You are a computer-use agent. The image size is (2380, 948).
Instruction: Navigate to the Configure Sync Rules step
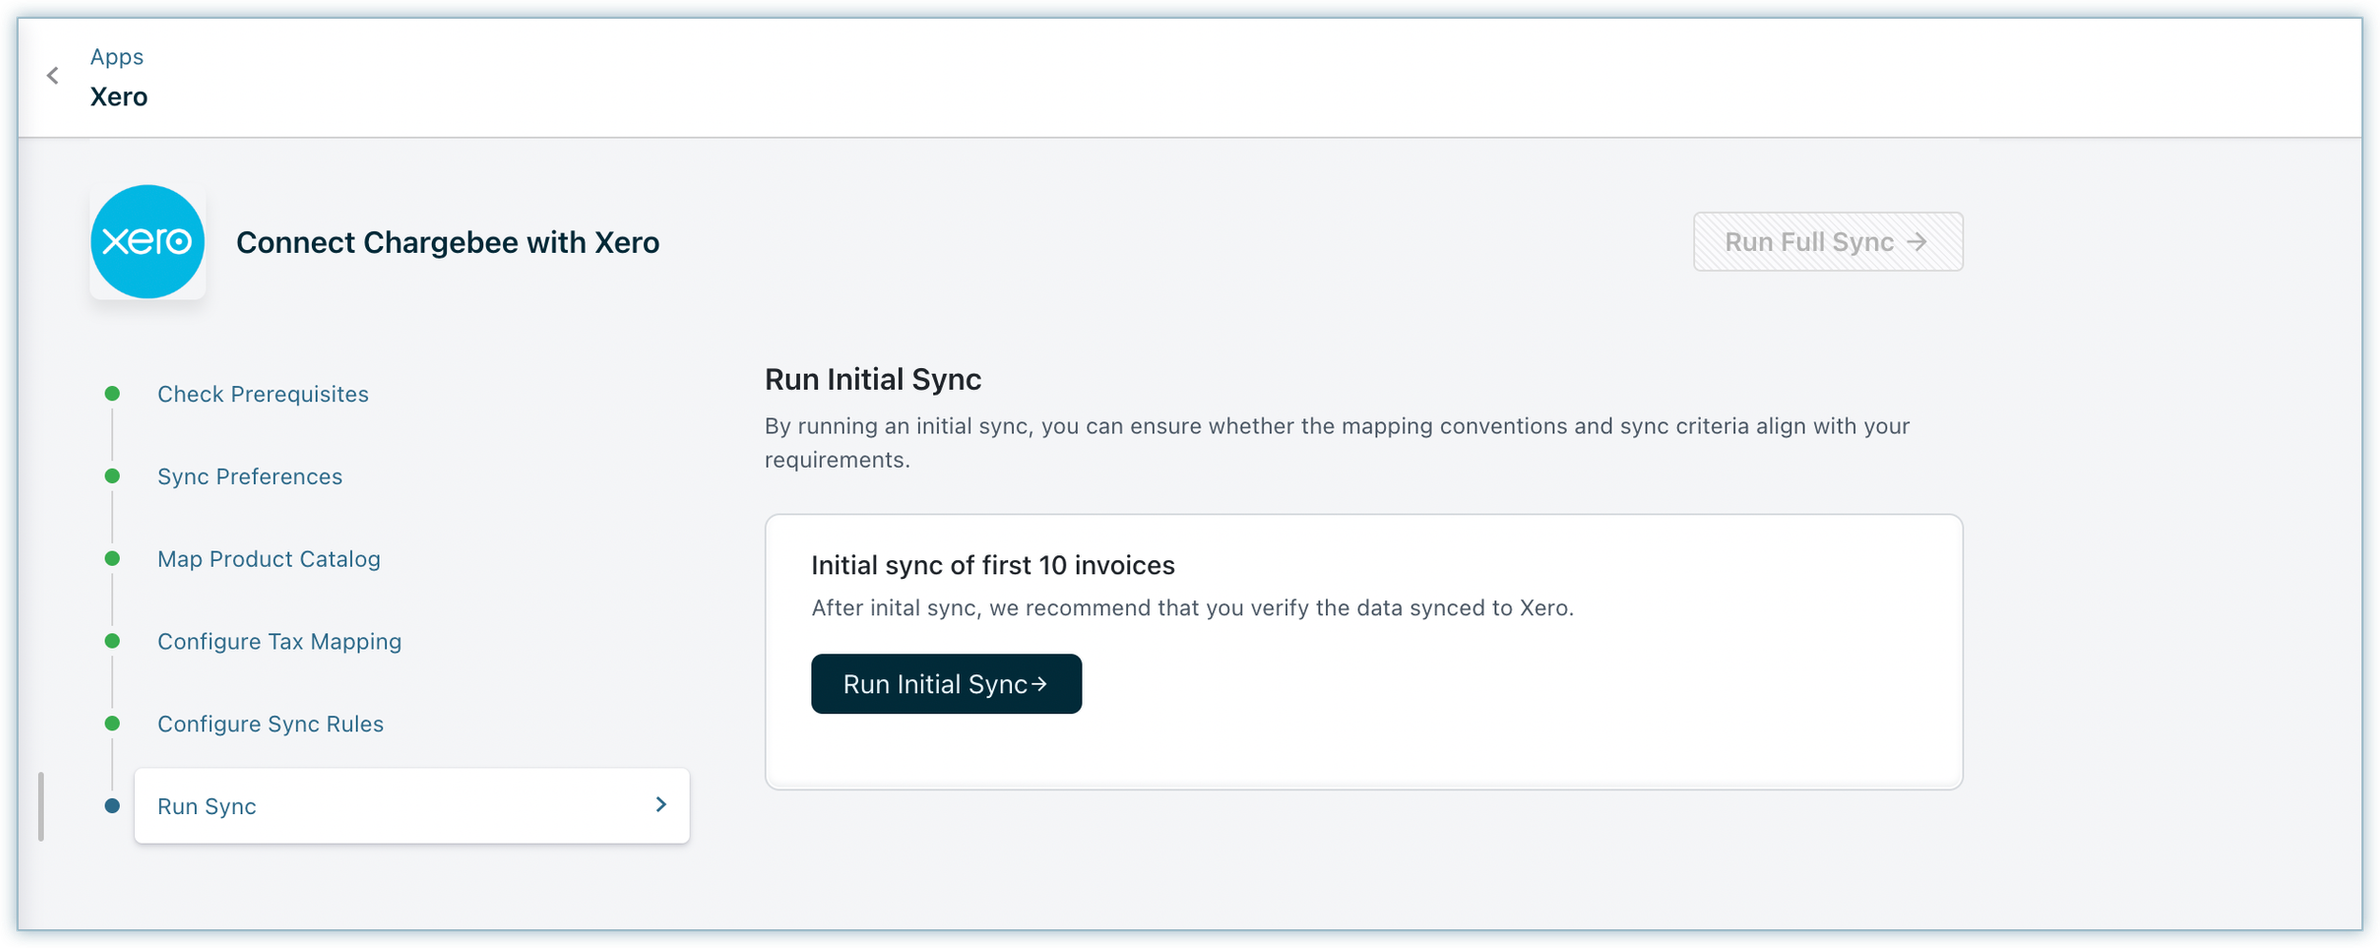point(270,724)
